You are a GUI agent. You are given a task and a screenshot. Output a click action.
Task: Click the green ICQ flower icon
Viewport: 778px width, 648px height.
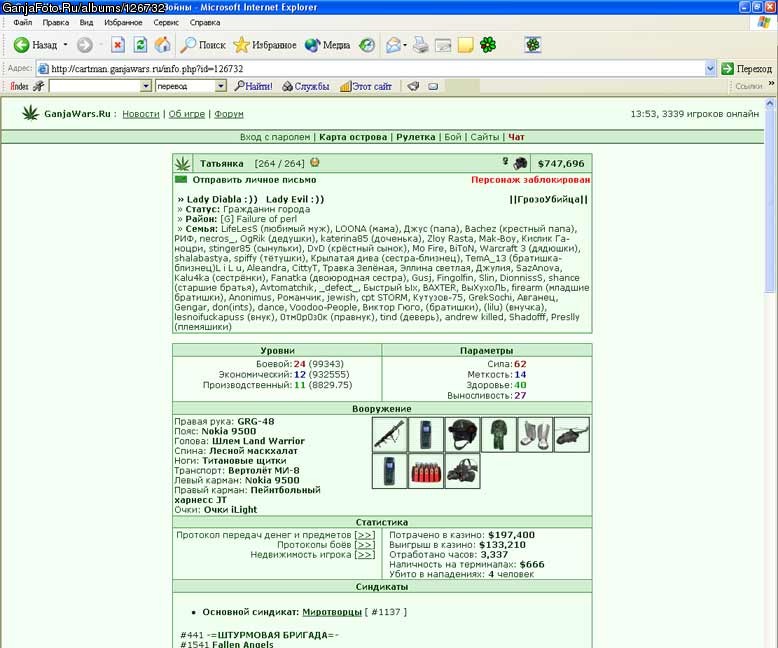pos(488,45)
